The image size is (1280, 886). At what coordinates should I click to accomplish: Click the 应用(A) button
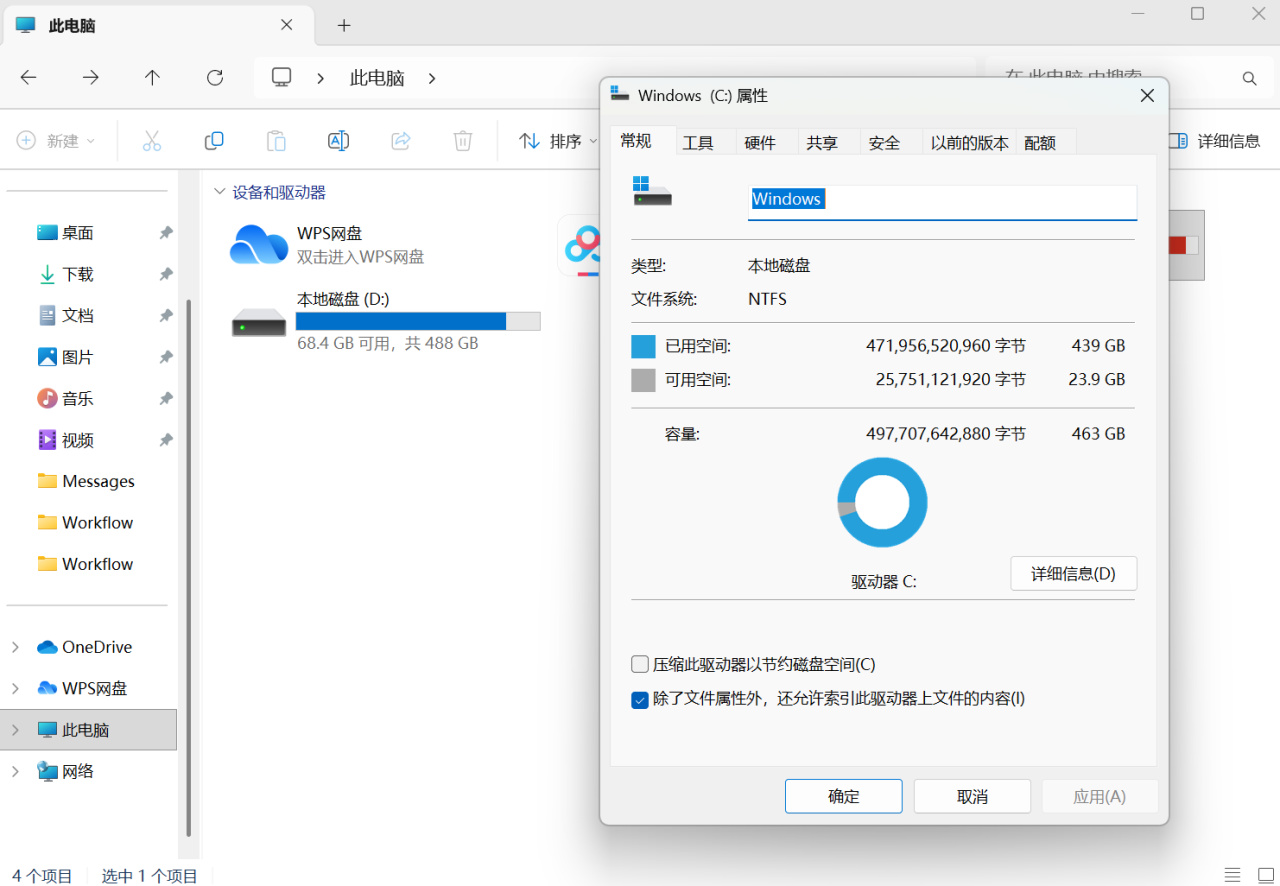[x=1100, y=797]
